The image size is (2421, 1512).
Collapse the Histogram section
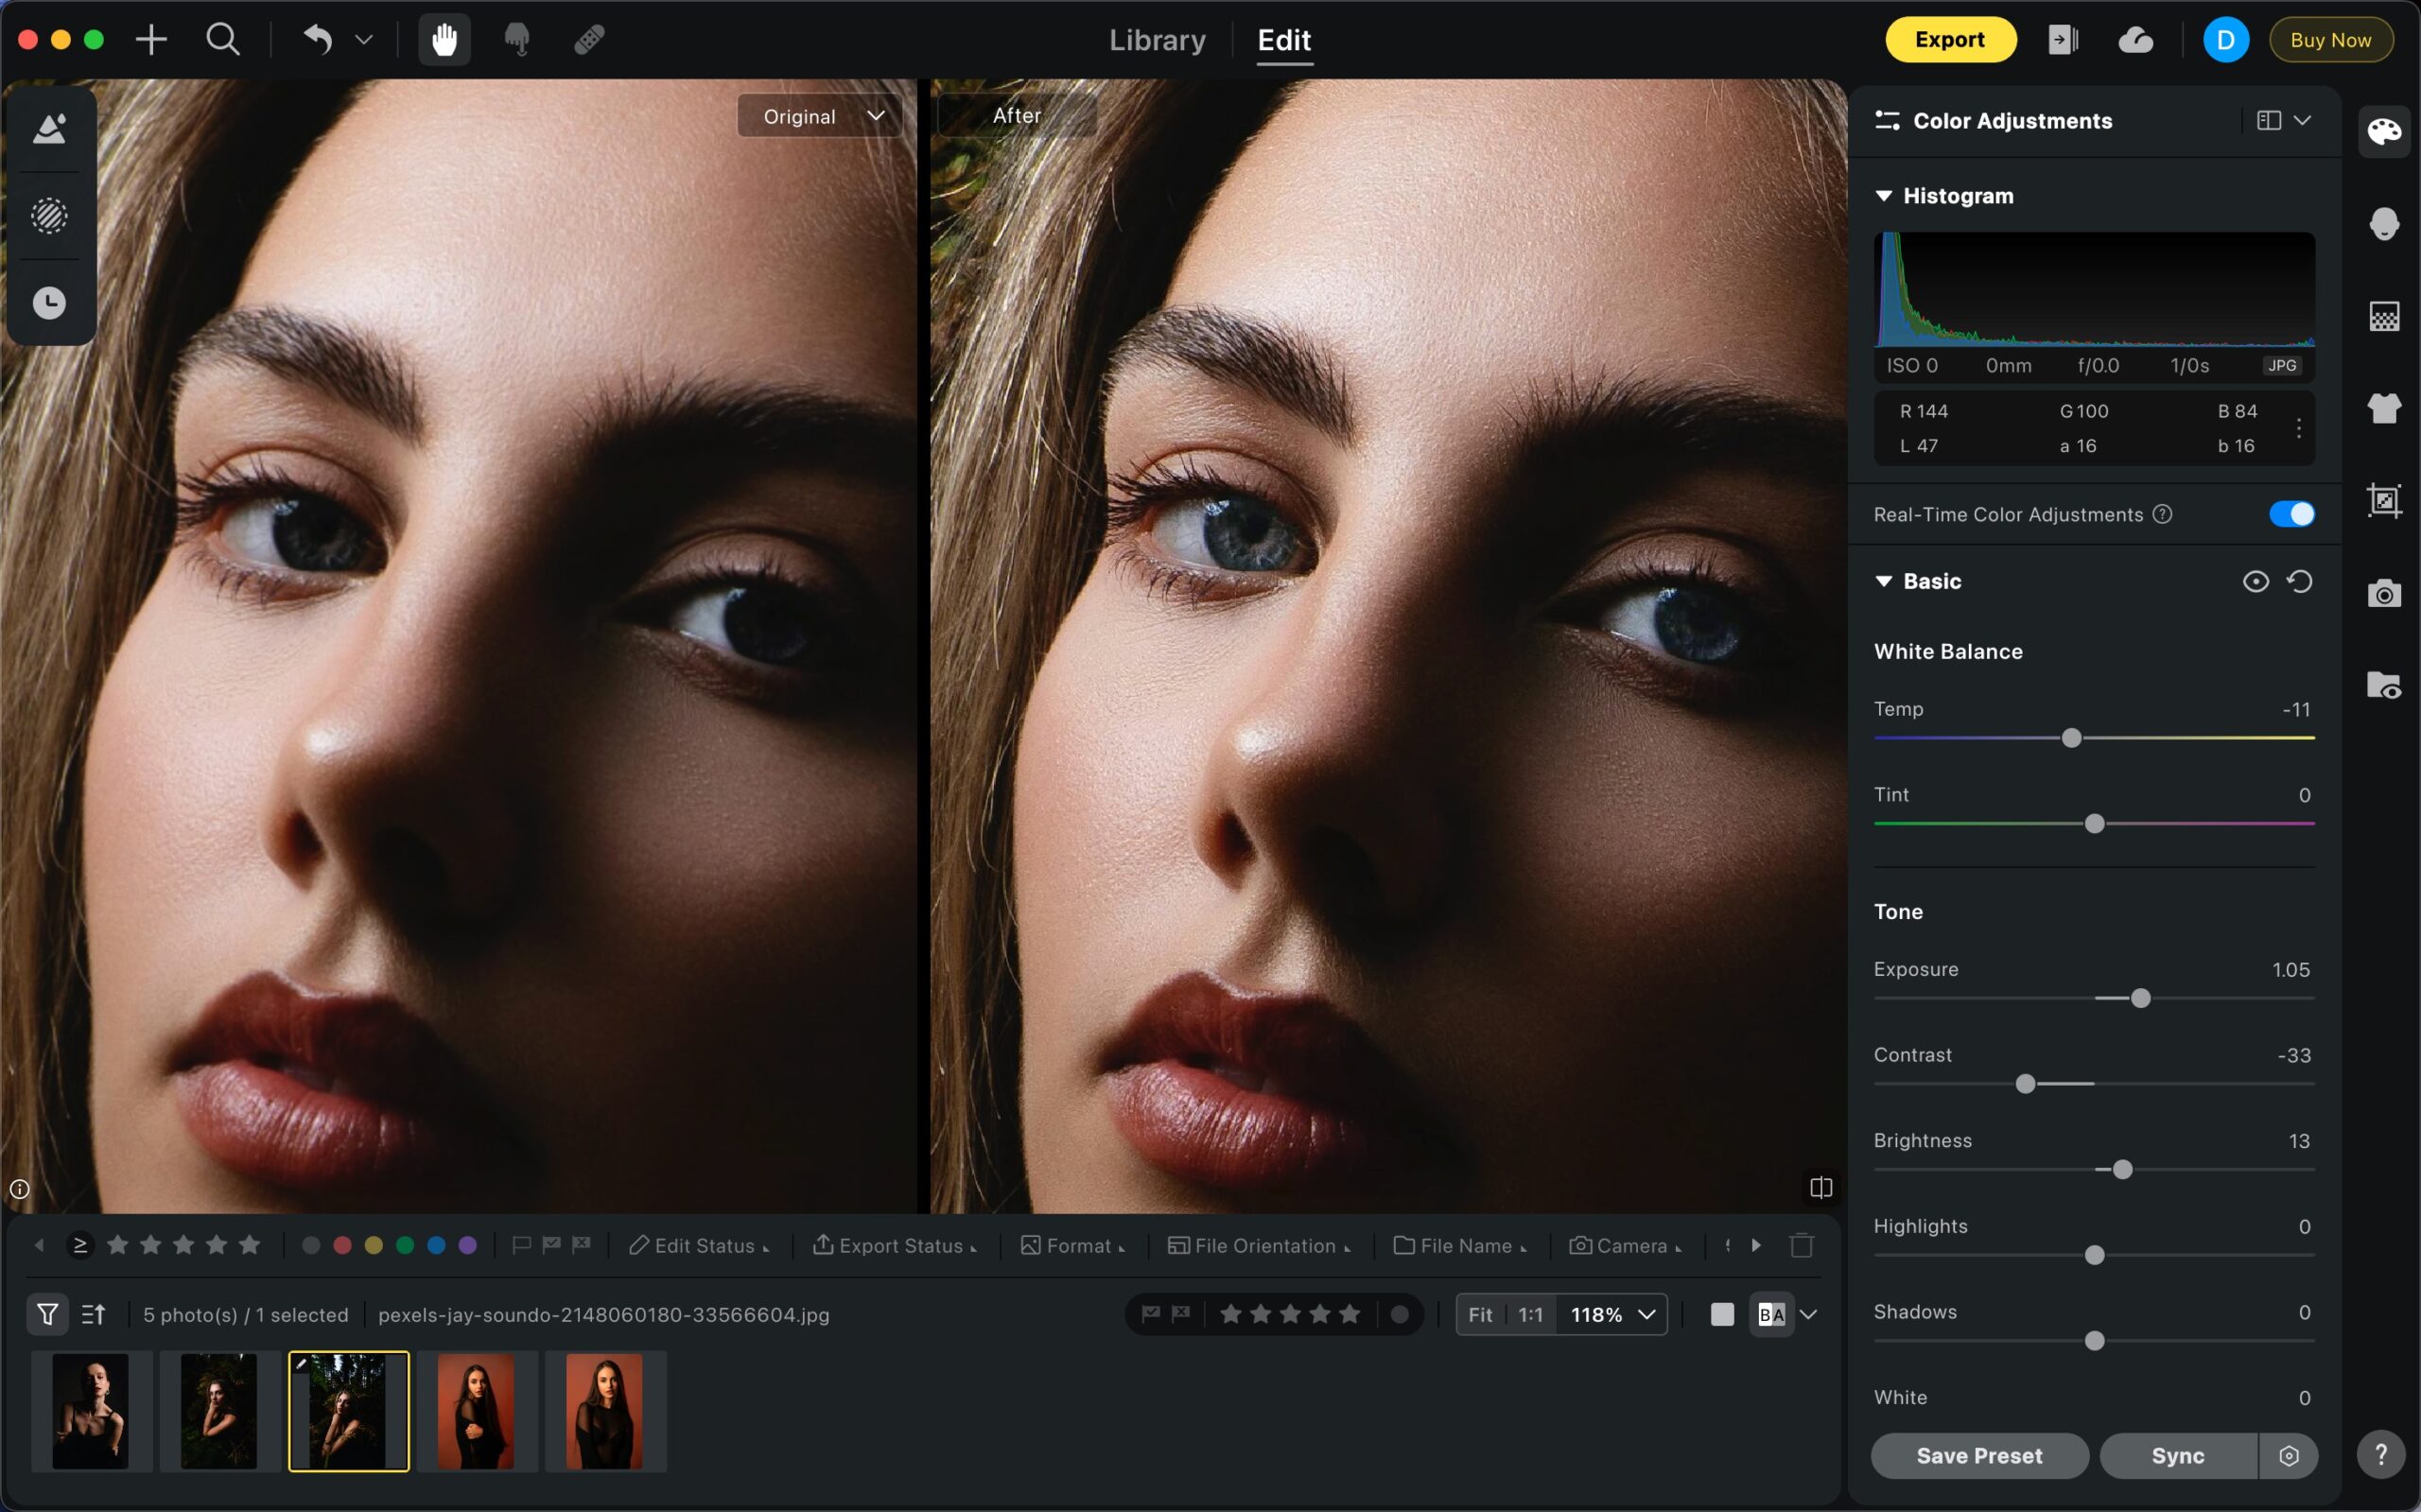click(x=1884, y=196)
